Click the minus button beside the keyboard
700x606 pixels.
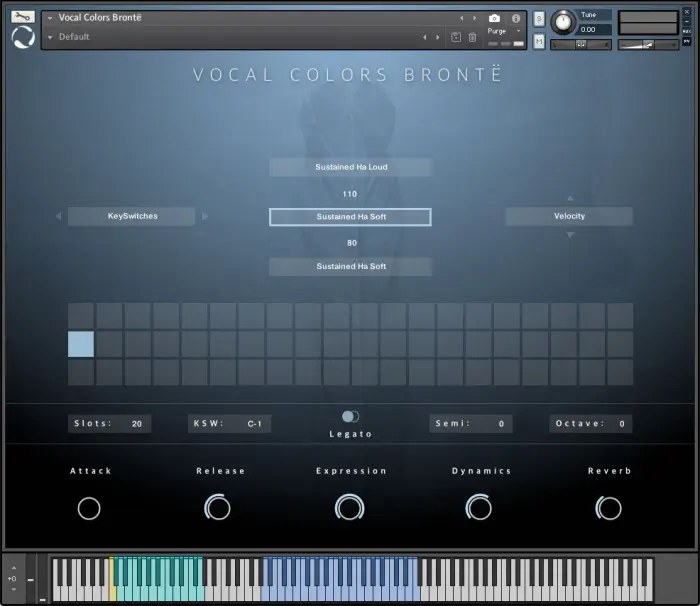click(30, 580)
